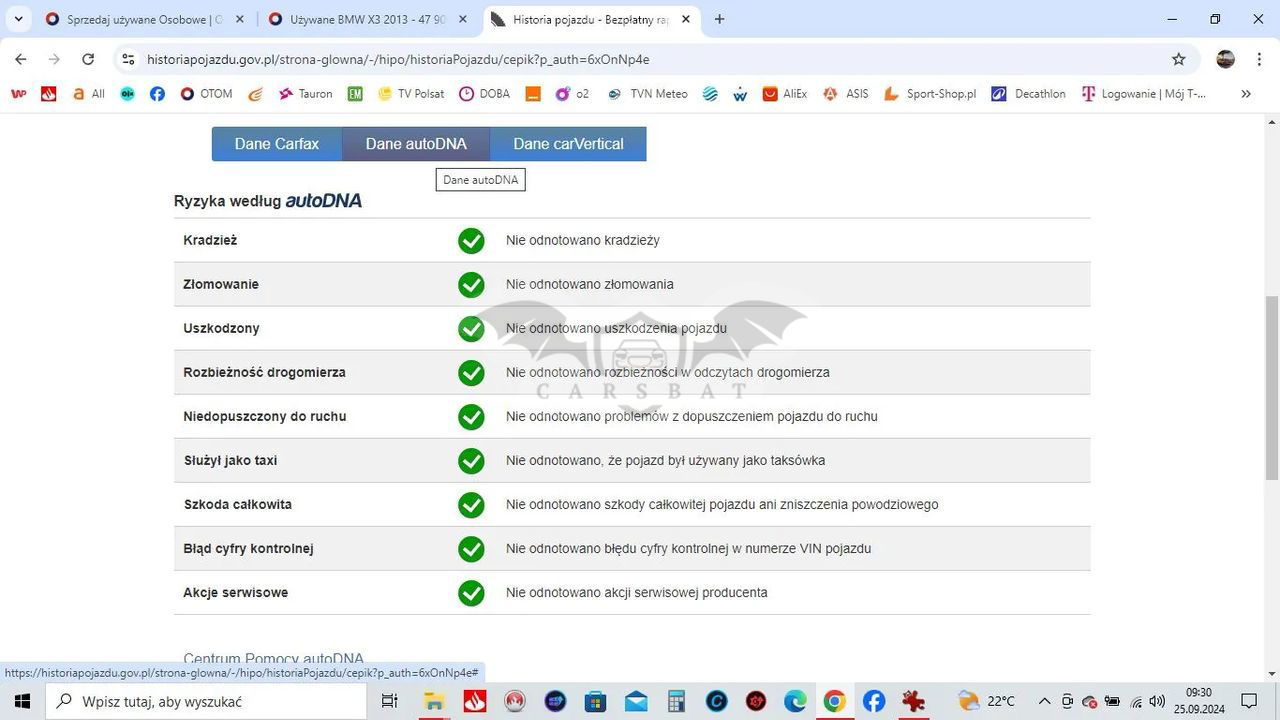Click the Tauron bookmark

[x=305, y=94]
